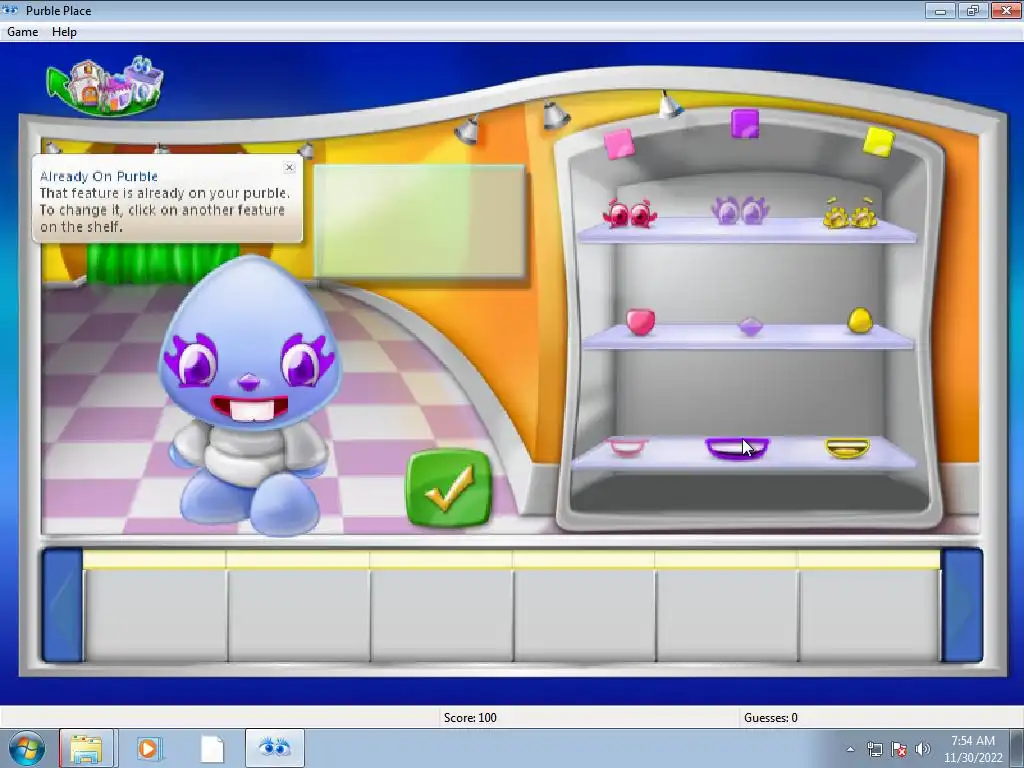1024x768 pixels.
Task: Open the Windows Start menu
Action: tap(27, 748)
